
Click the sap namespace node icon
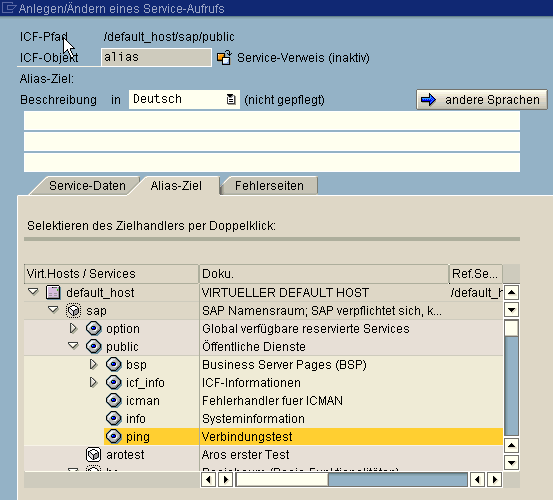point(73,311)
